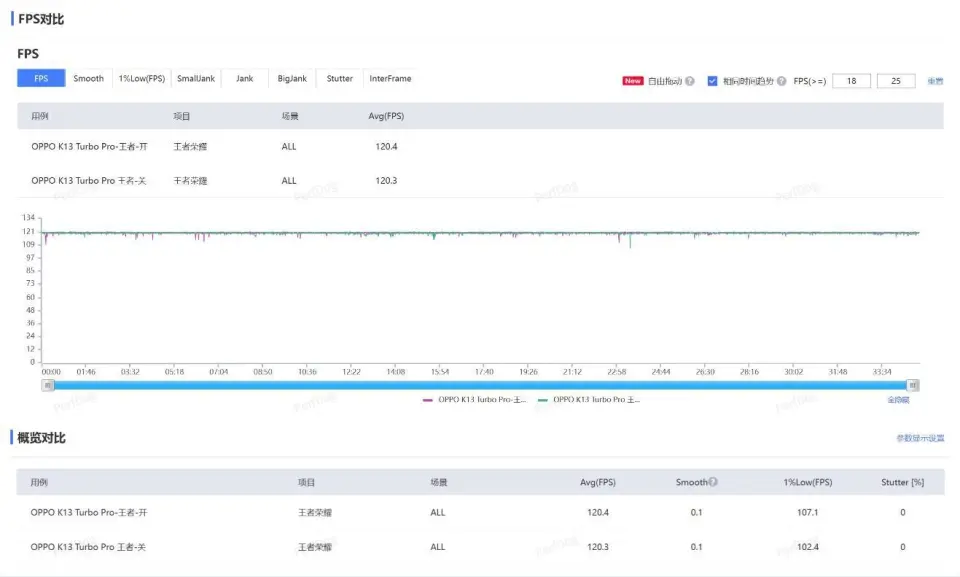Click right handle of time range slider
This screenshot has height=577, width=960.
point(913,385)
